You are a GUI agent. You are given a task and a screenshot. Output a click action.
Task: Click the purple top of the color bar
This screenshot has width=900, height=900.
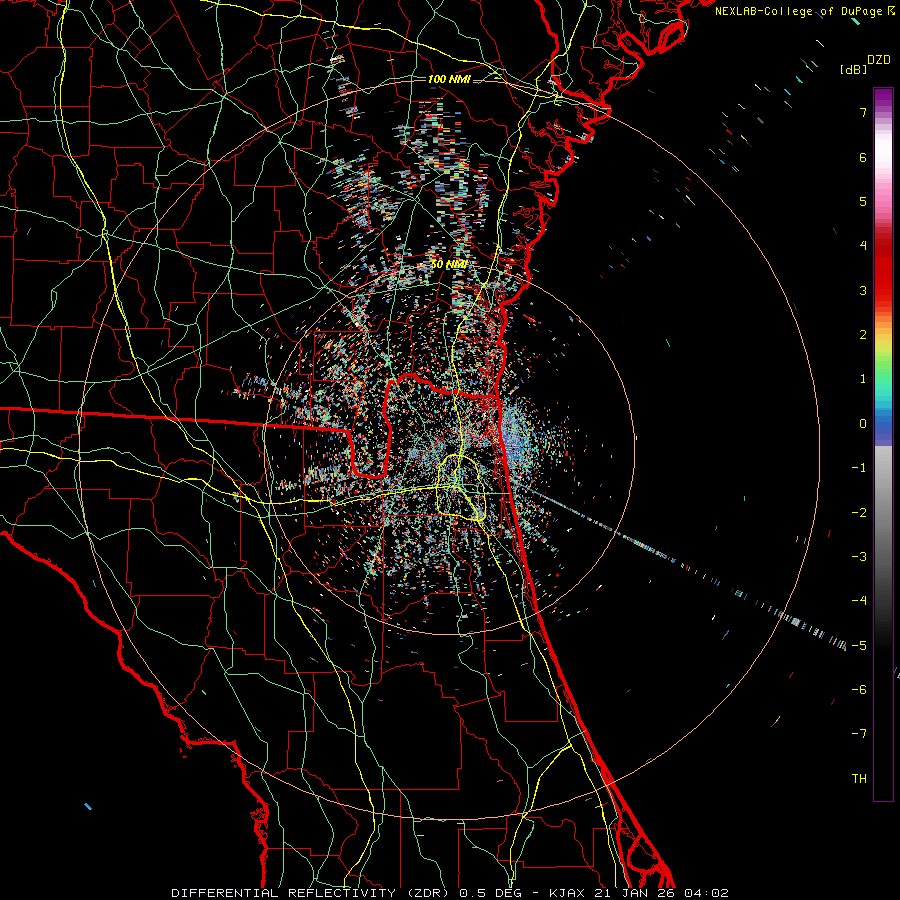pyautogui.click(x=883, y=98)
